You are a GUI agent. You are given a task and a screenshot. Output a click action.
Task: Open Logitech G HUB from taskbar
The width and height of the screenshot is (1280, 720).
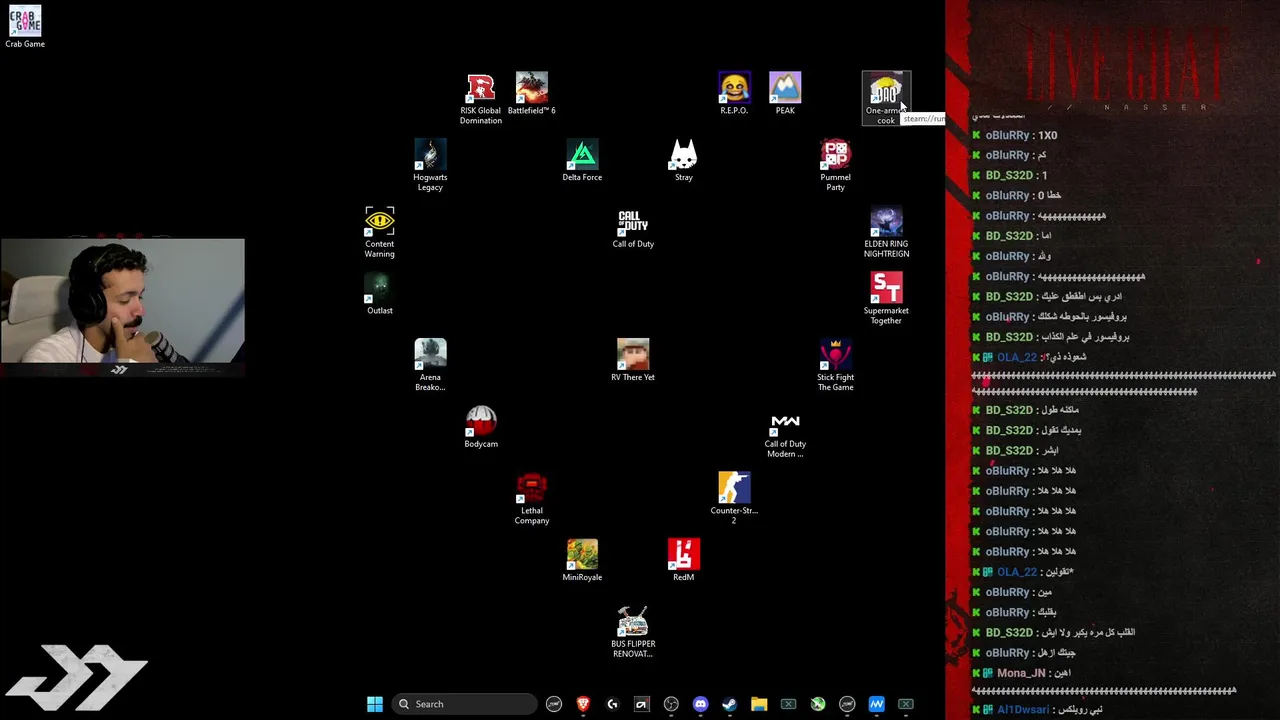[612, 704]
